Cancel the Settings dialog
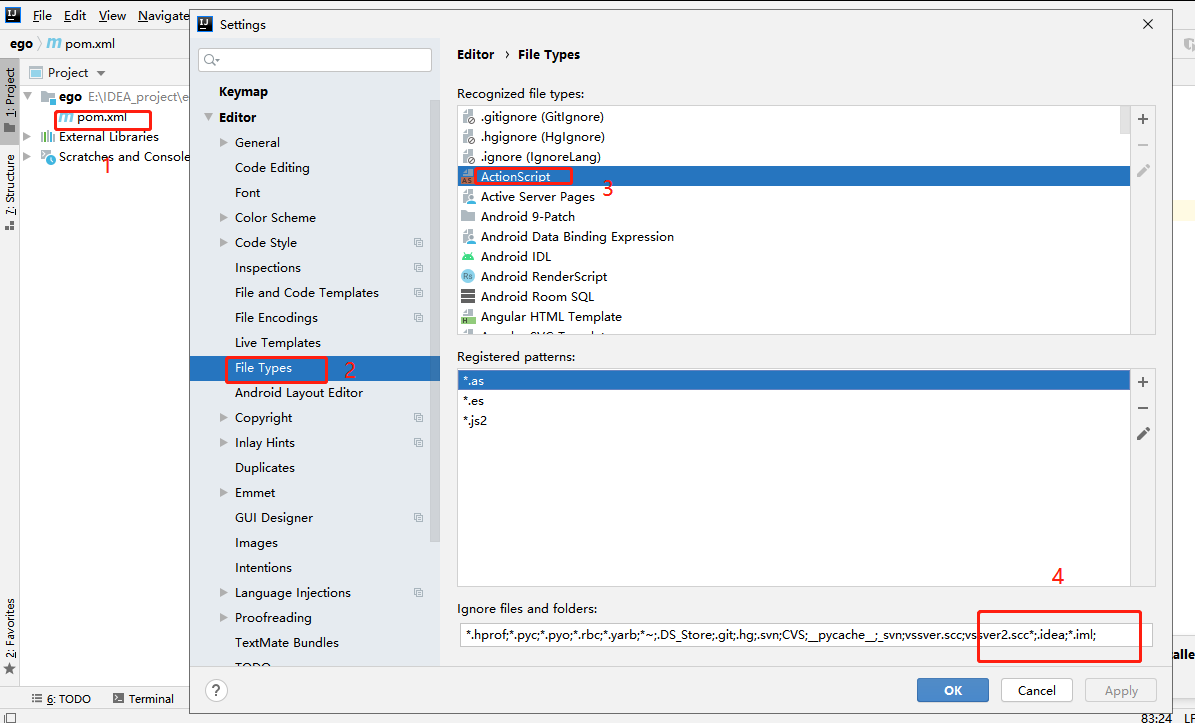Image resolution: width=1195 pixels, height=723 pixels. point(1036,690)
